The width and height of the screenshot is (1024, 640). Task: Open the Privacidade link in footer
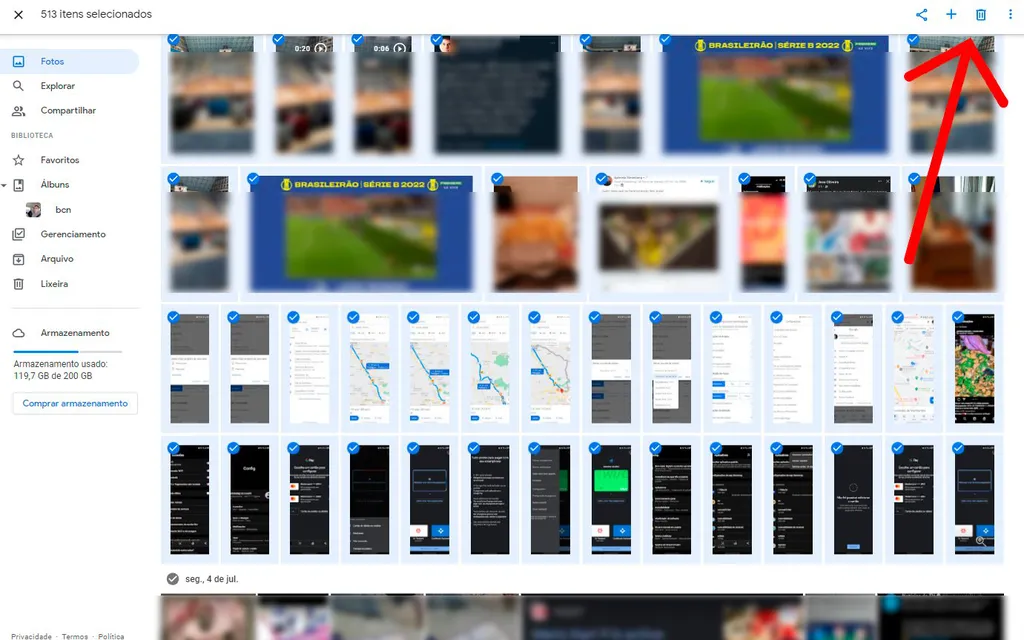pyautogui.click(x=31, y=636)
